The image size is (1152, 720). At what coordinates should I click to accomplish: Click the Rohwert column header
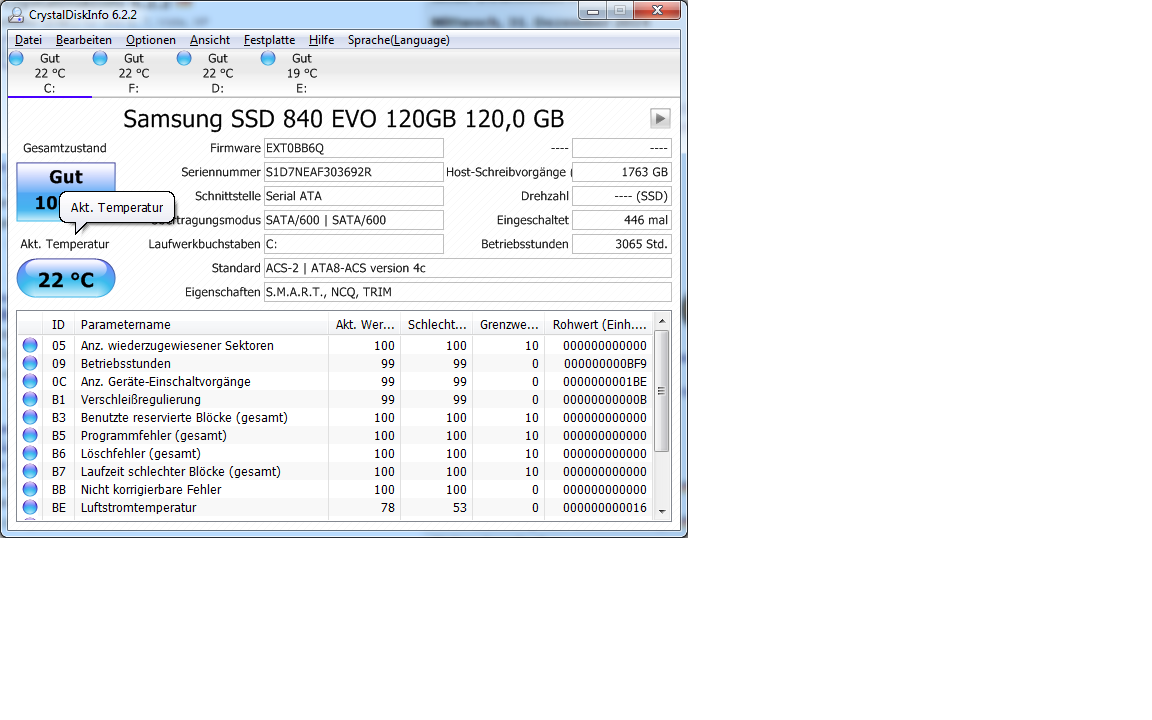point(599,325)
